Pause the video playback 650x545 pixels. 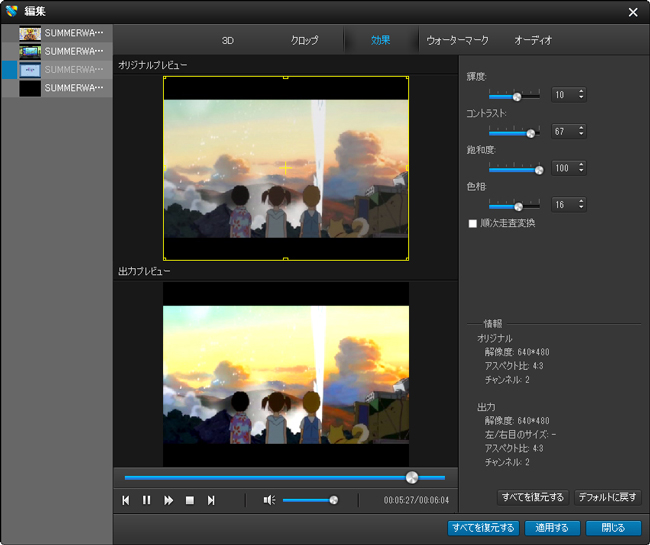pos(146,500)
